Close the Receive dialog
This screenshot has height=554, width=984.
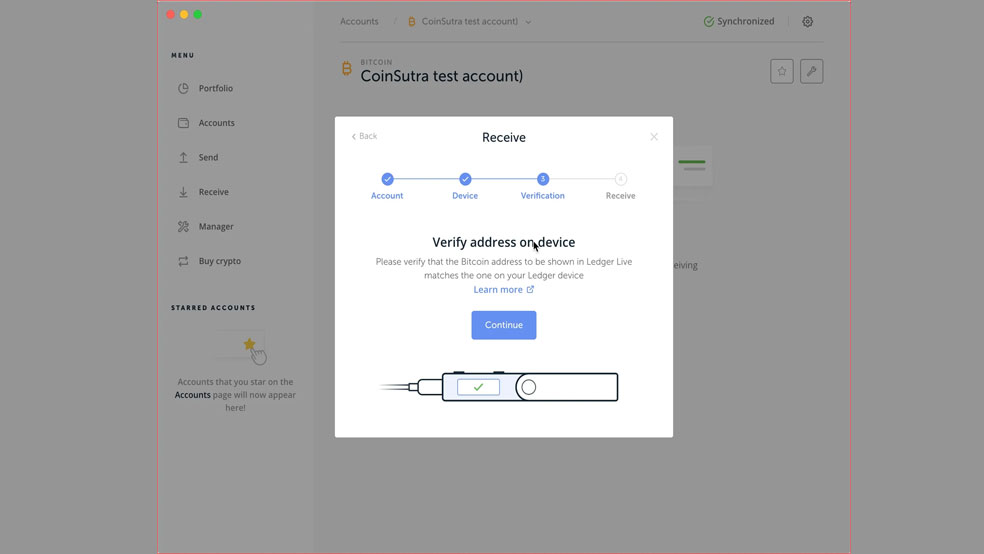point(654,137)
